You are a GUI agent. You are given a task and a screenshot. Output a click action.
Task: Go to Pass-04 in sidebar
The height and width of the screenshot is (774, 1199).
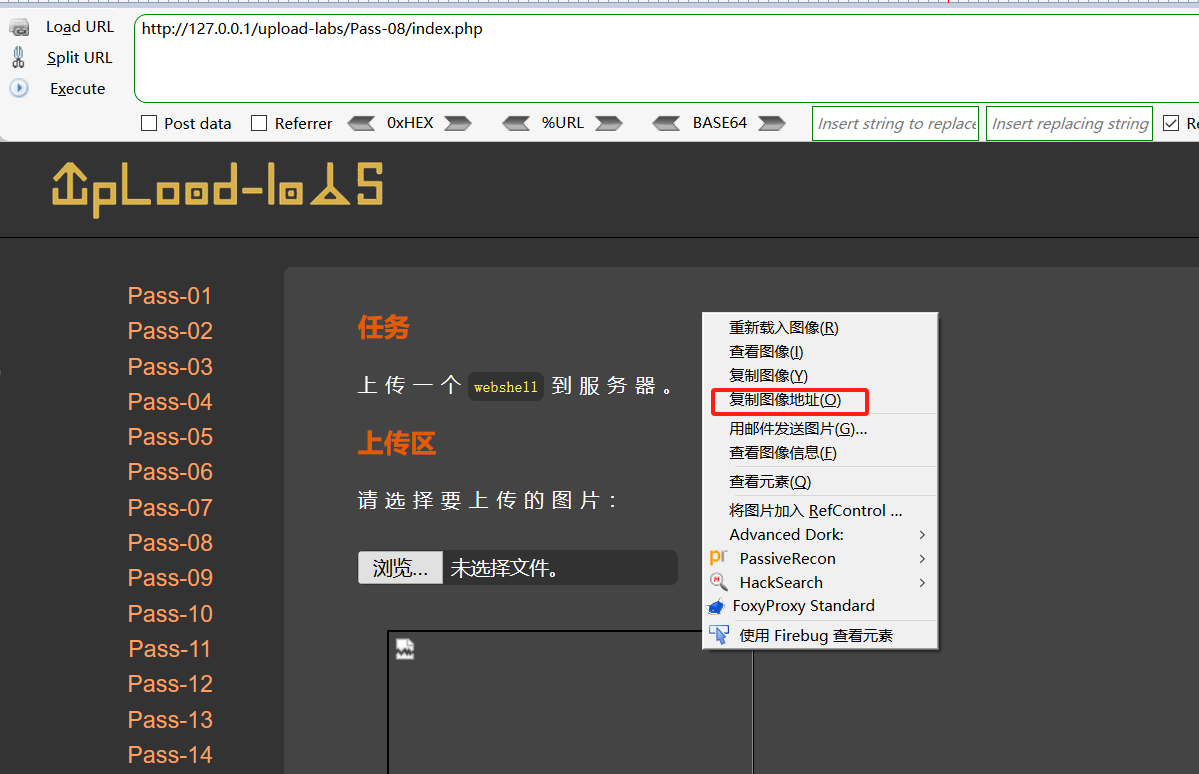click(170, 402)
